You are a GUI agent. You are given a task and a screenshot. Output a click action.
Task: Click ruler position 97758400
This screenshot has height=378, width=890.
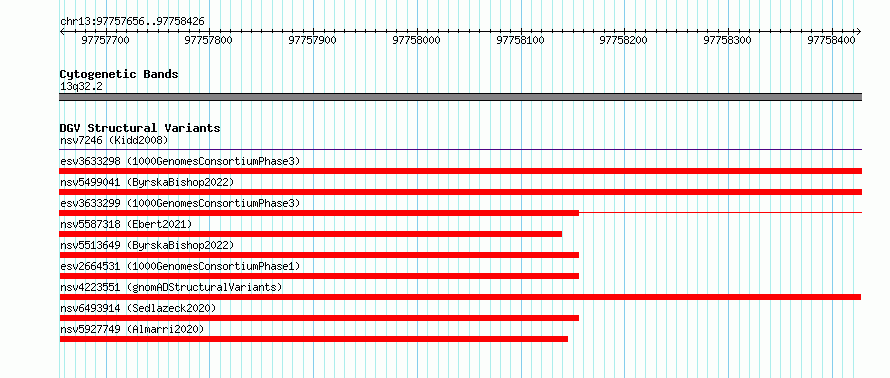point(832,40)
